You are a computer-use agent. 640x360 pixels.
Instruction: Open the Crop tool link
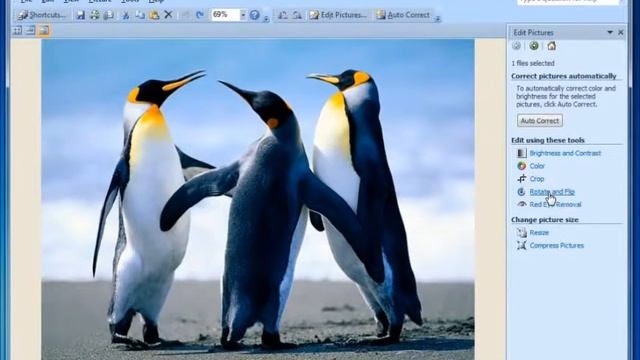536,179
